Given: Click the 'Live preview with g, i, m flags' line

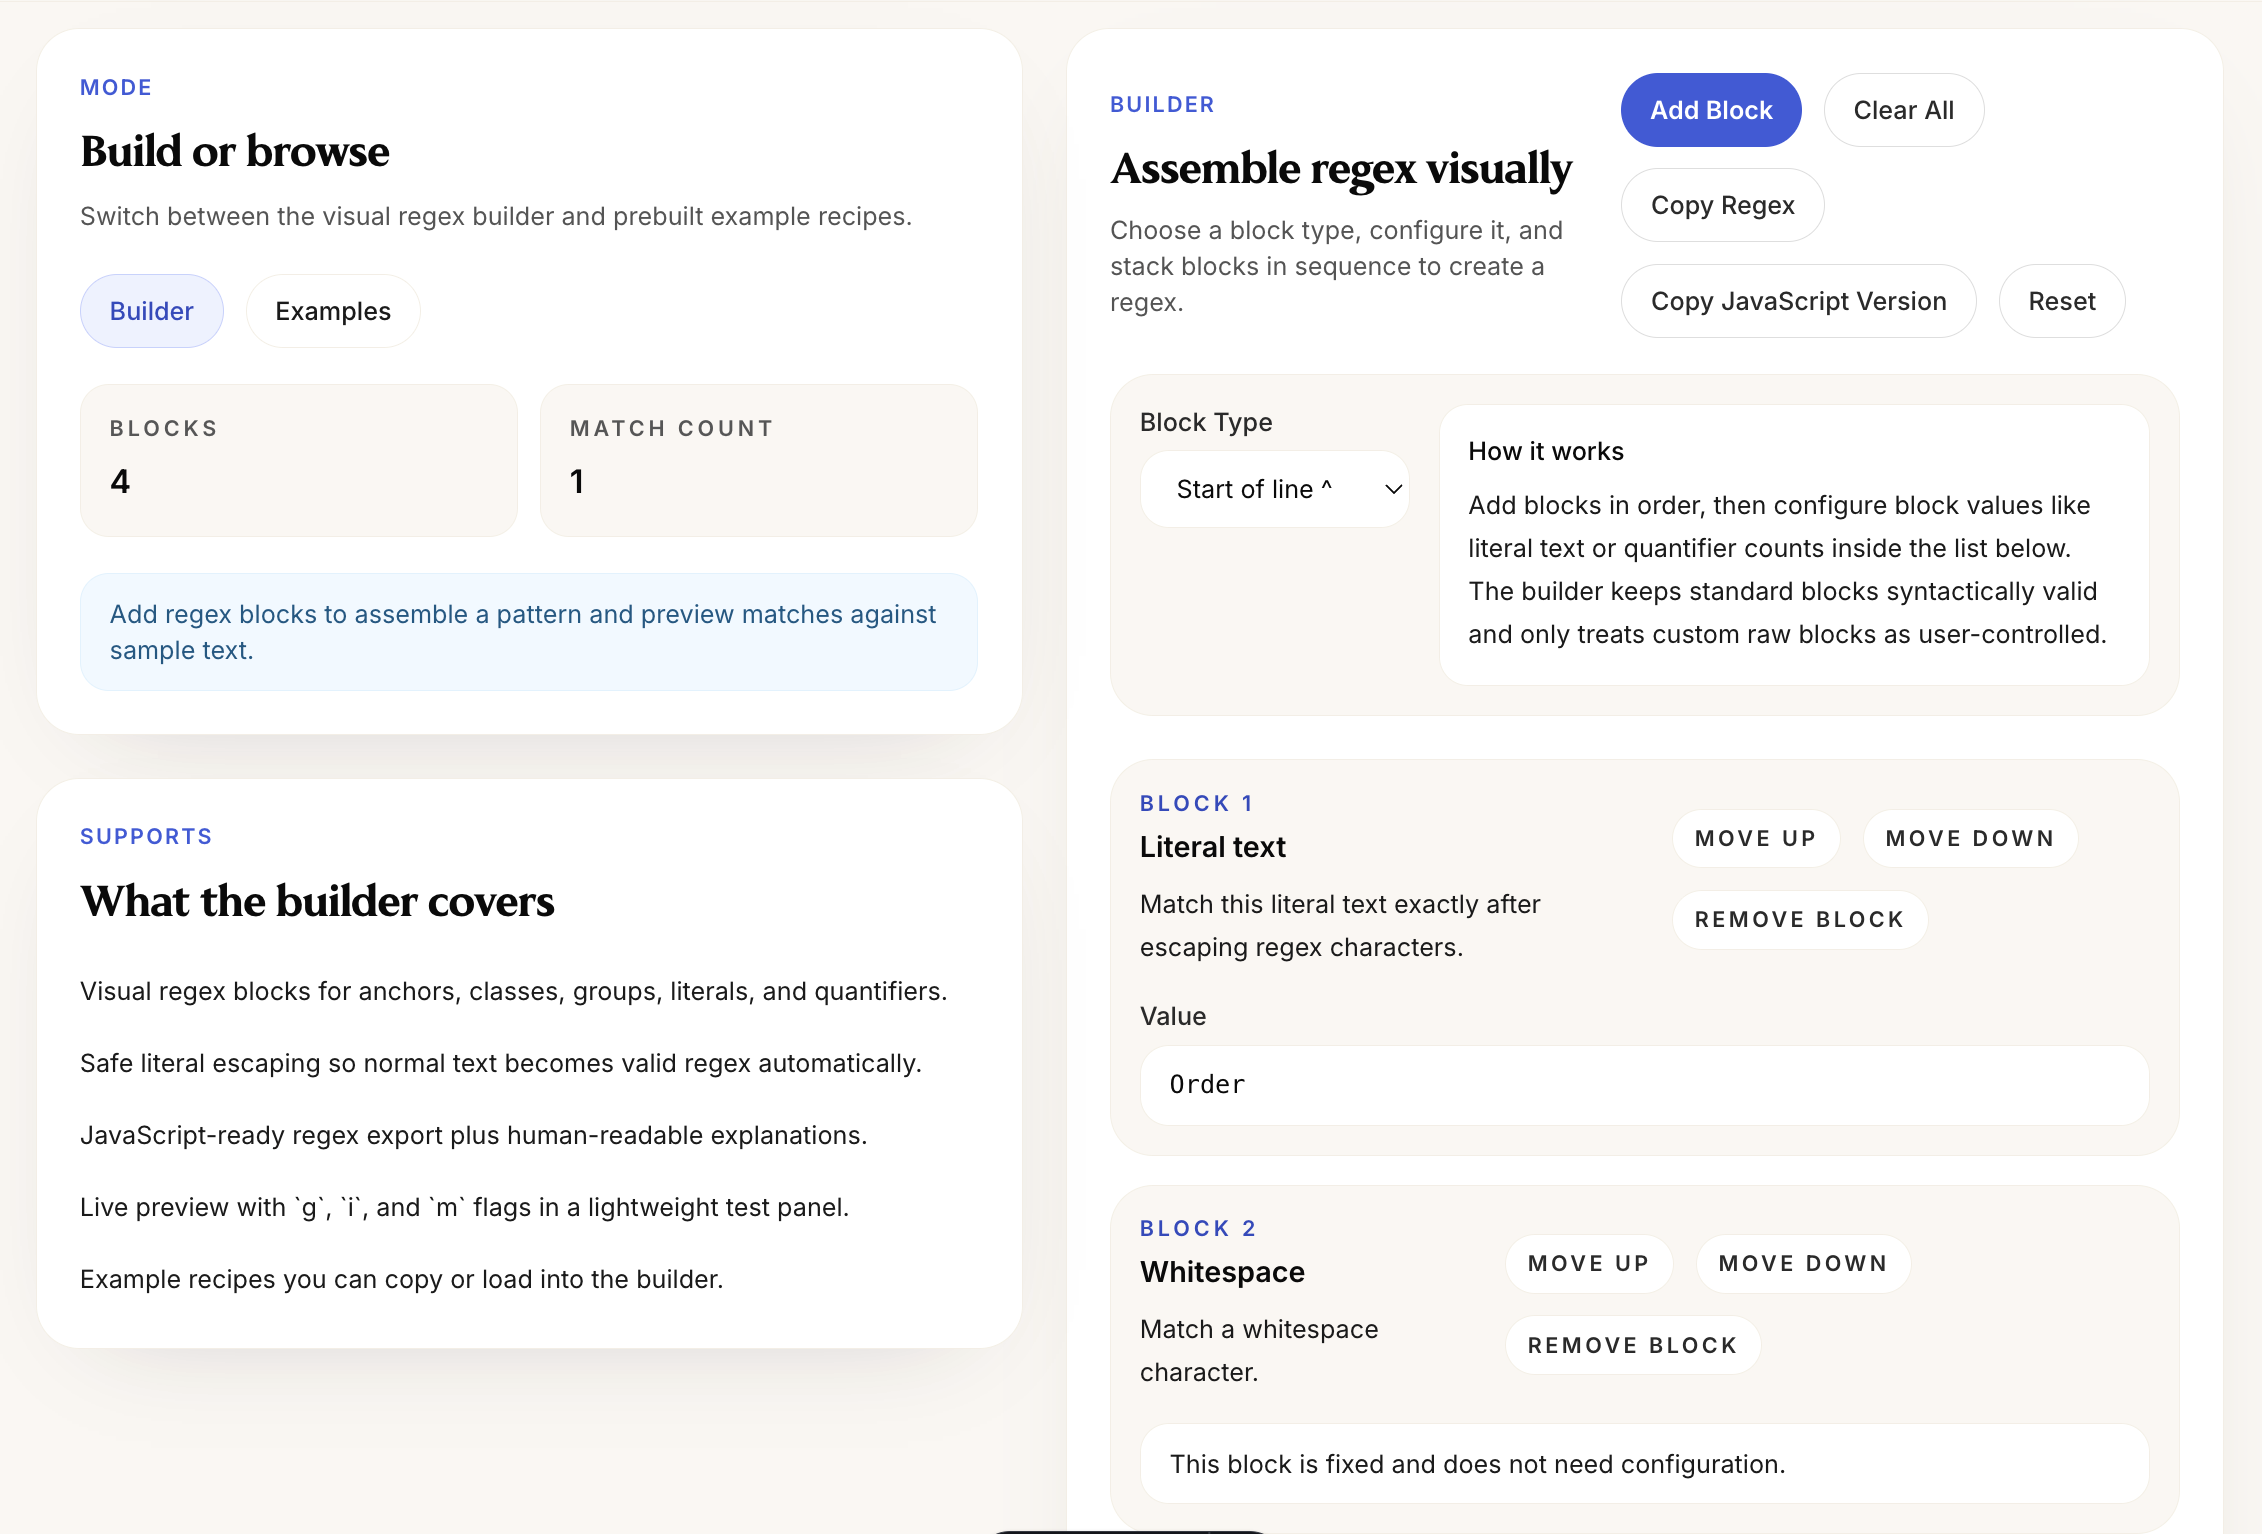Looking at the screenshot, I should [x=465, y=1207].
